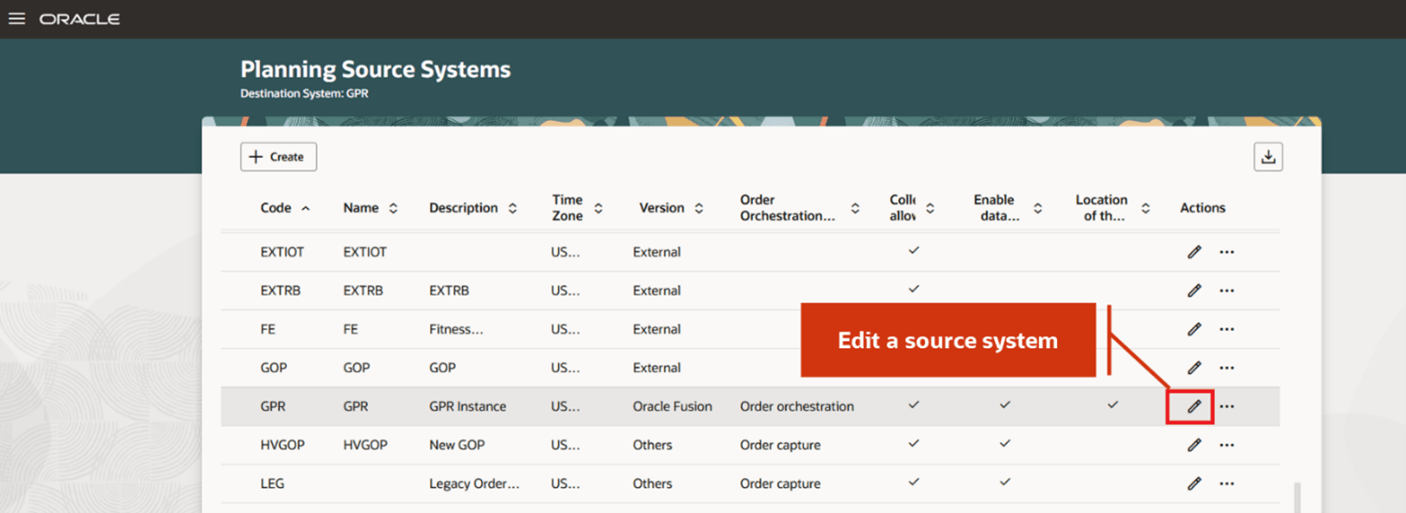The height and width of the screenshot is (513, 1406).
Task: Open more actions menu for LEG row
Action: pyautogui.click(x=1227, y=484)
